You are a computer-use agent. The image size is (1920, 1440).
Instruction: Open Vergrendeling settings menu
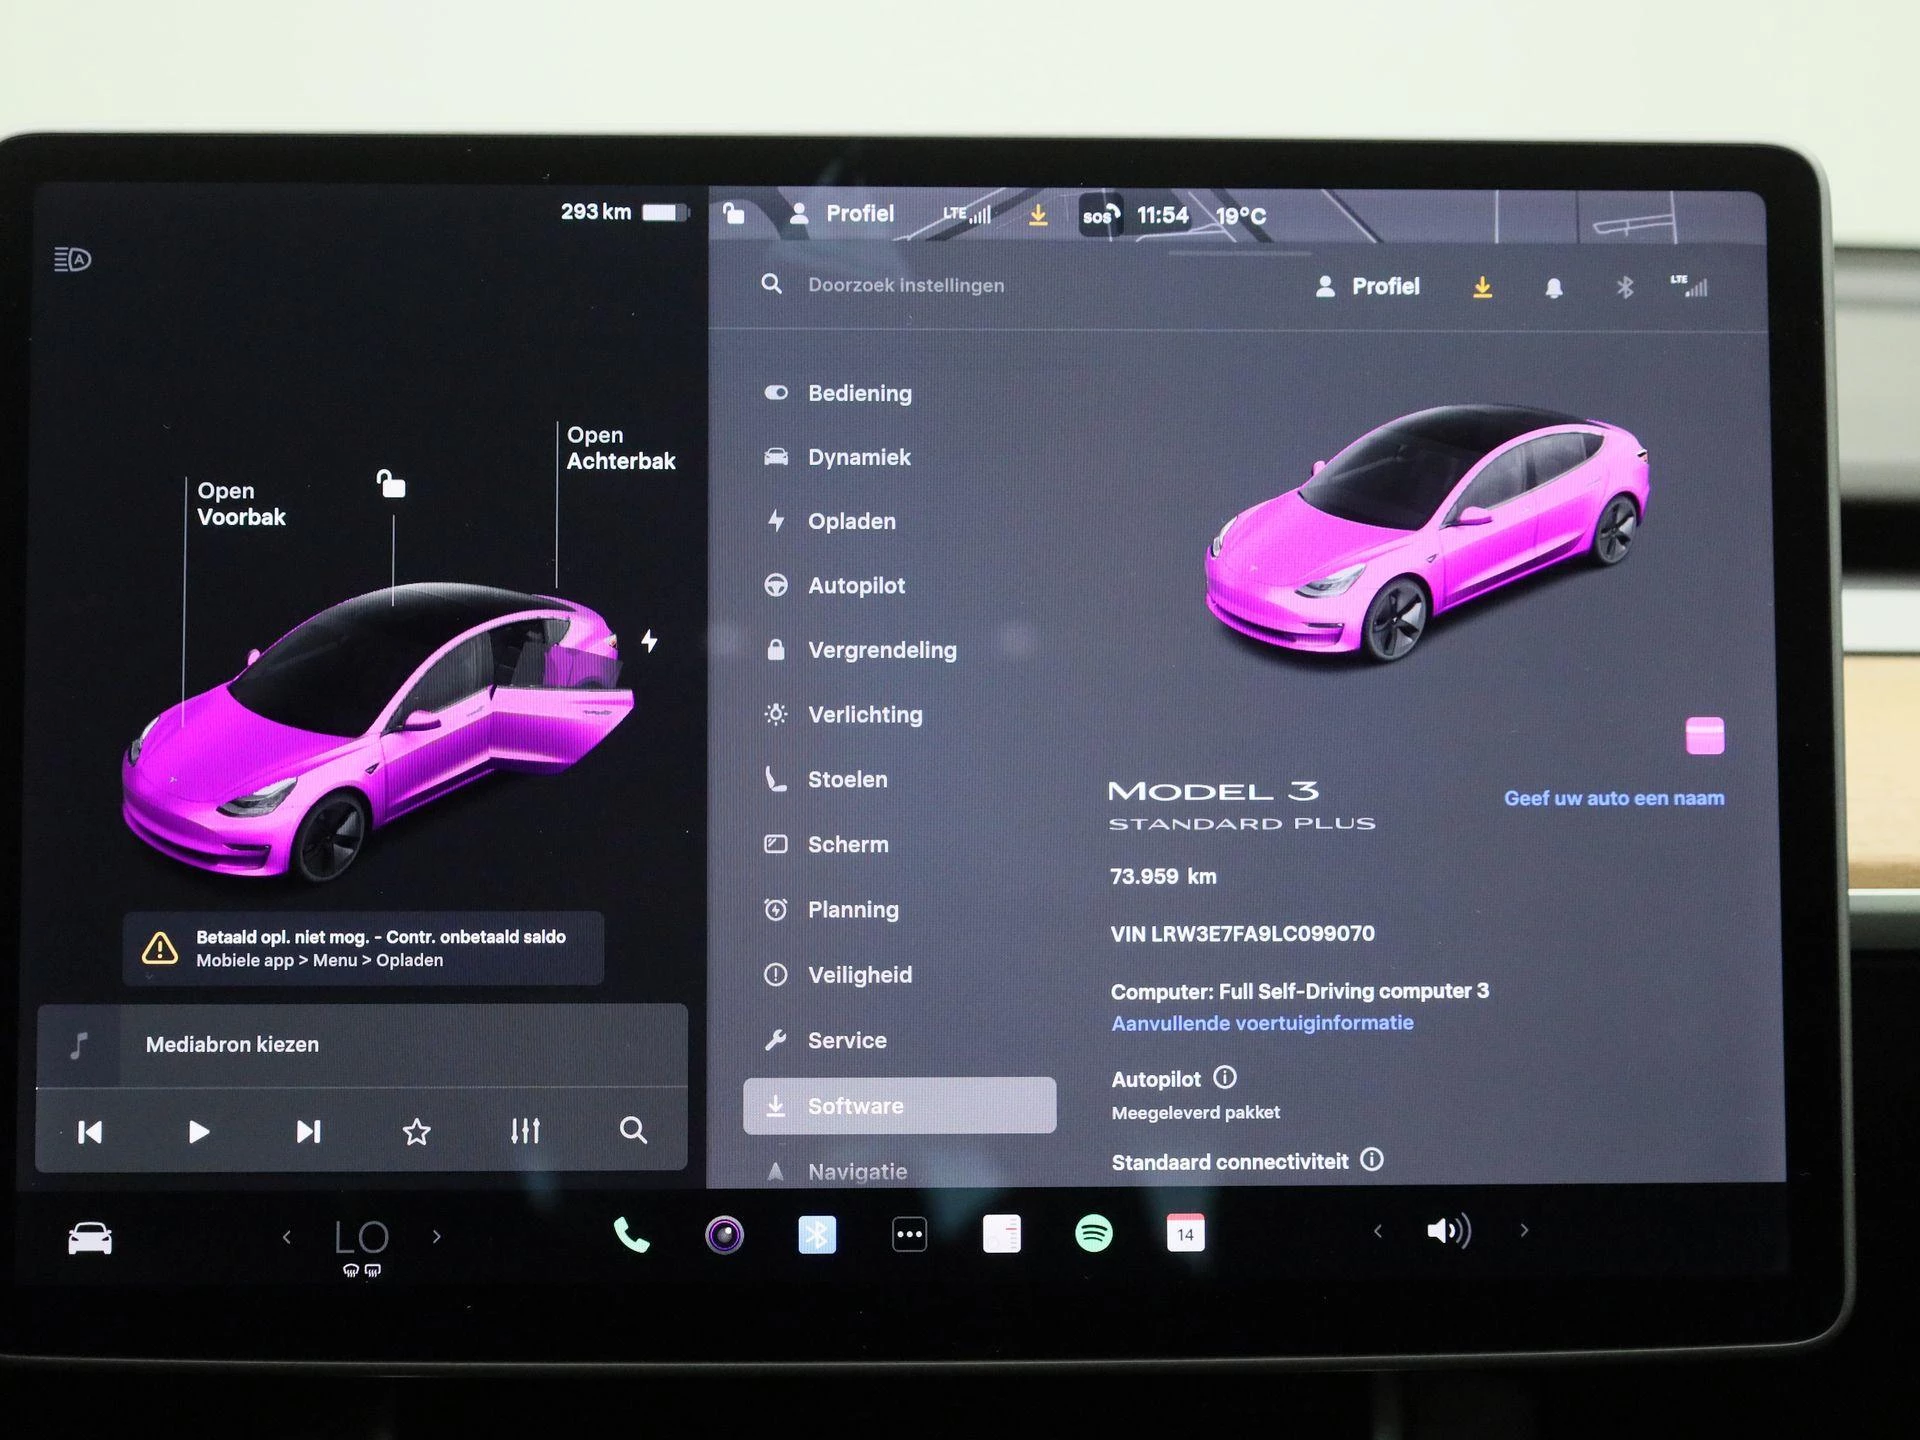click(881, 651)
